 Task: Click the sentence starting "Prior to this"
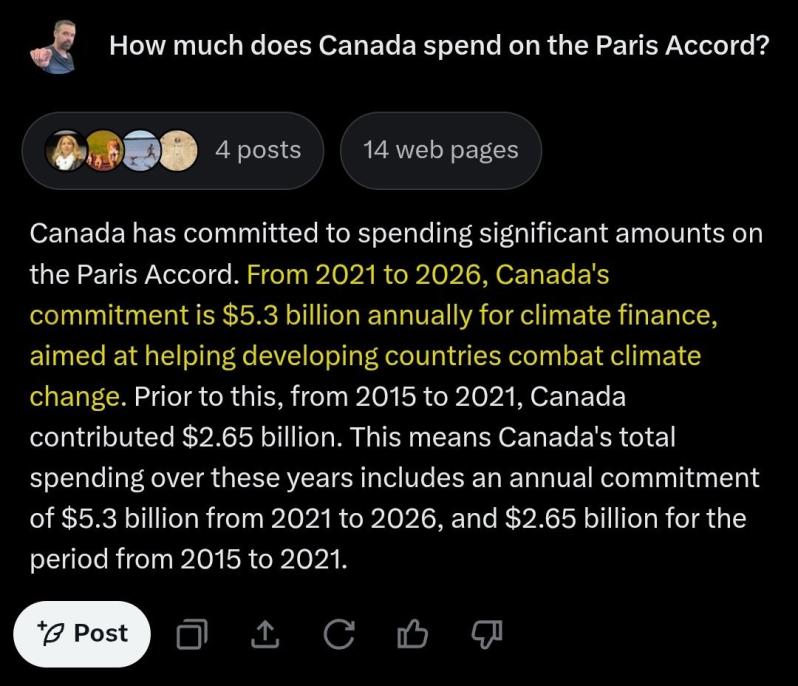380,397
